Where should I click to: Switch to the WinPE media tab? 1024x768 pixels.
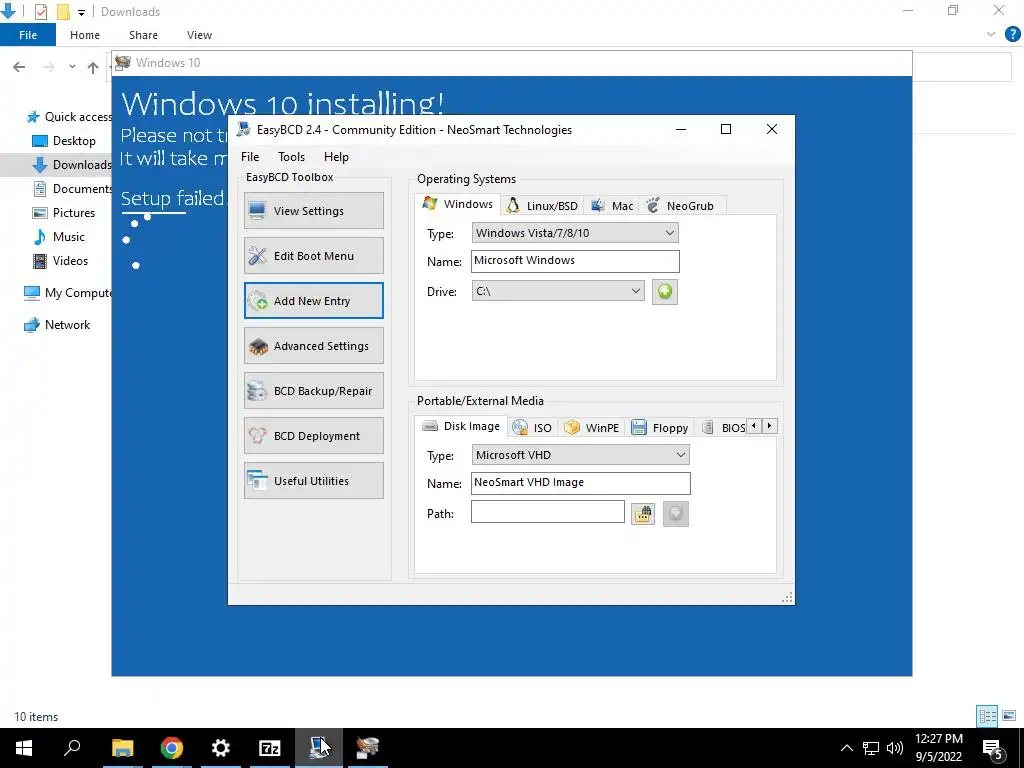pos(592,428)
